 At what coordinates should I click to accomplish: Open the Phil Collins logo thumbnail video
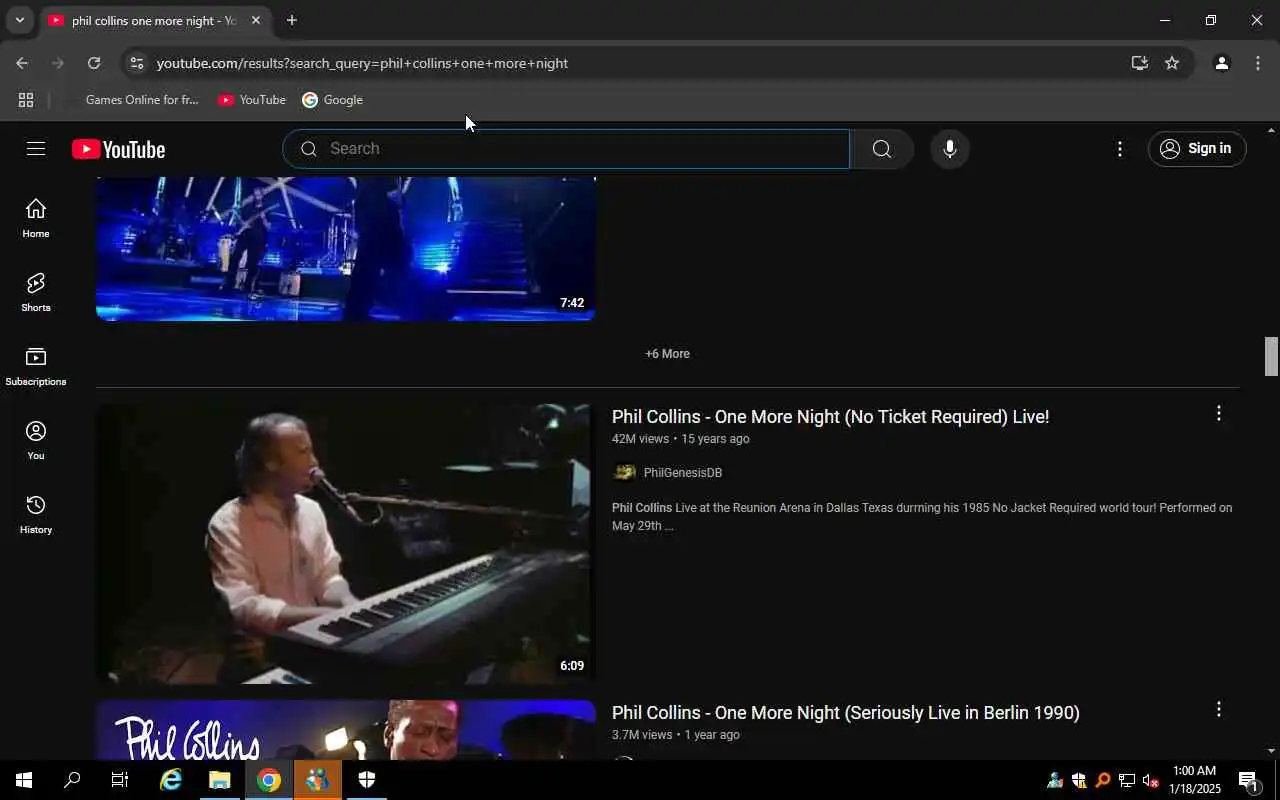click(x=345, y=730)
